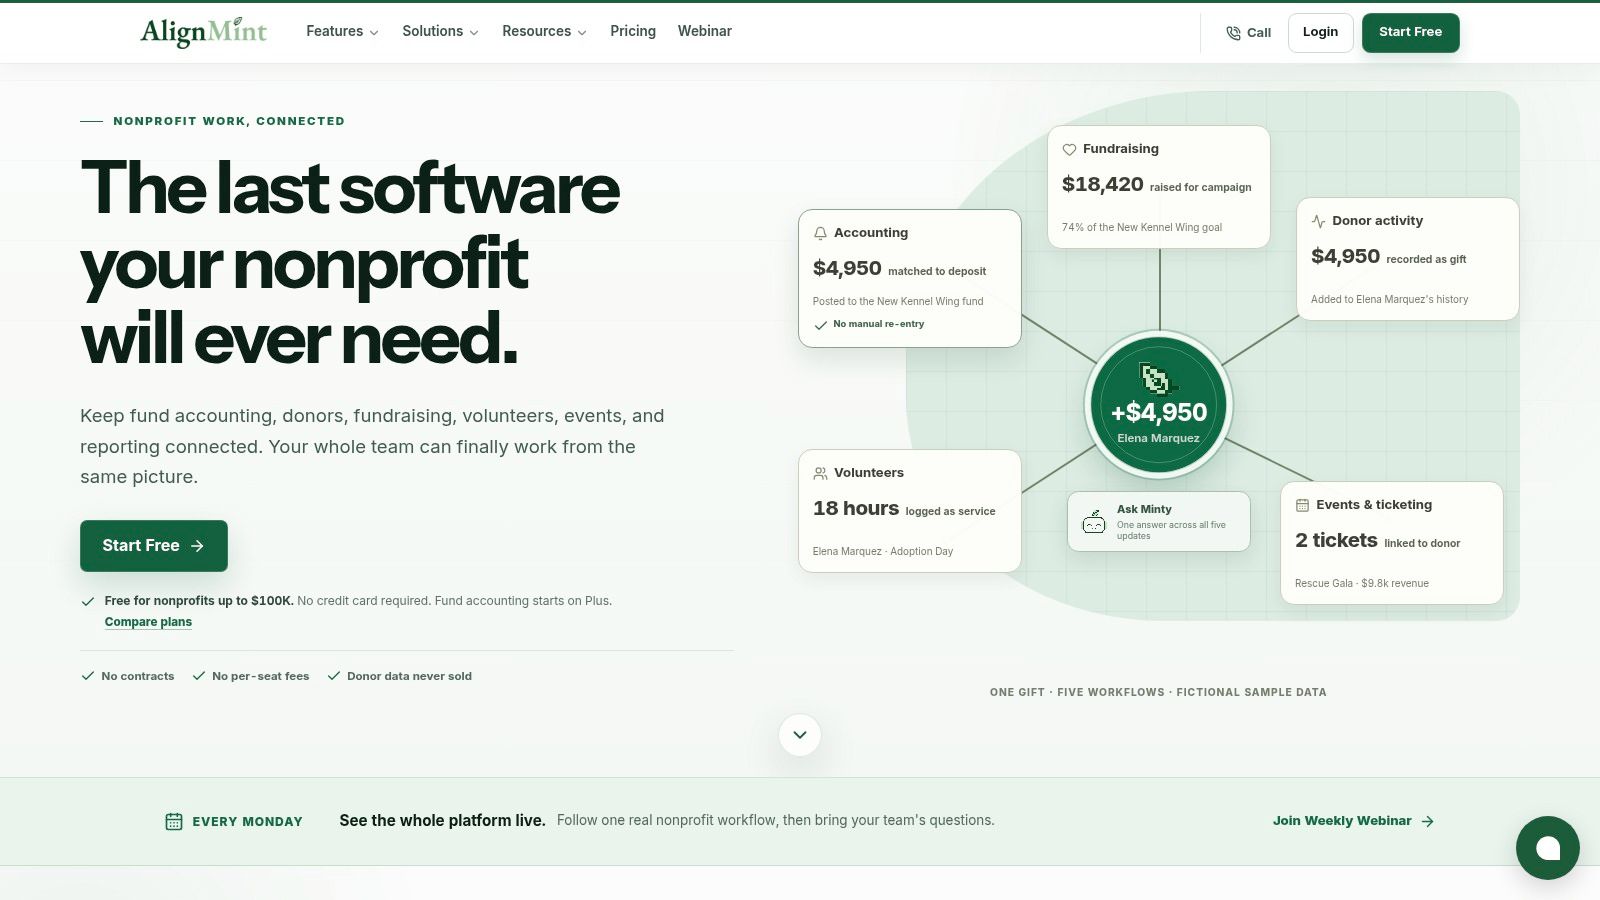Viewport: 1600px width, 900px height.
Task: Click the arrow inside the hero Start Free button
Action: (x=197, y=546)
